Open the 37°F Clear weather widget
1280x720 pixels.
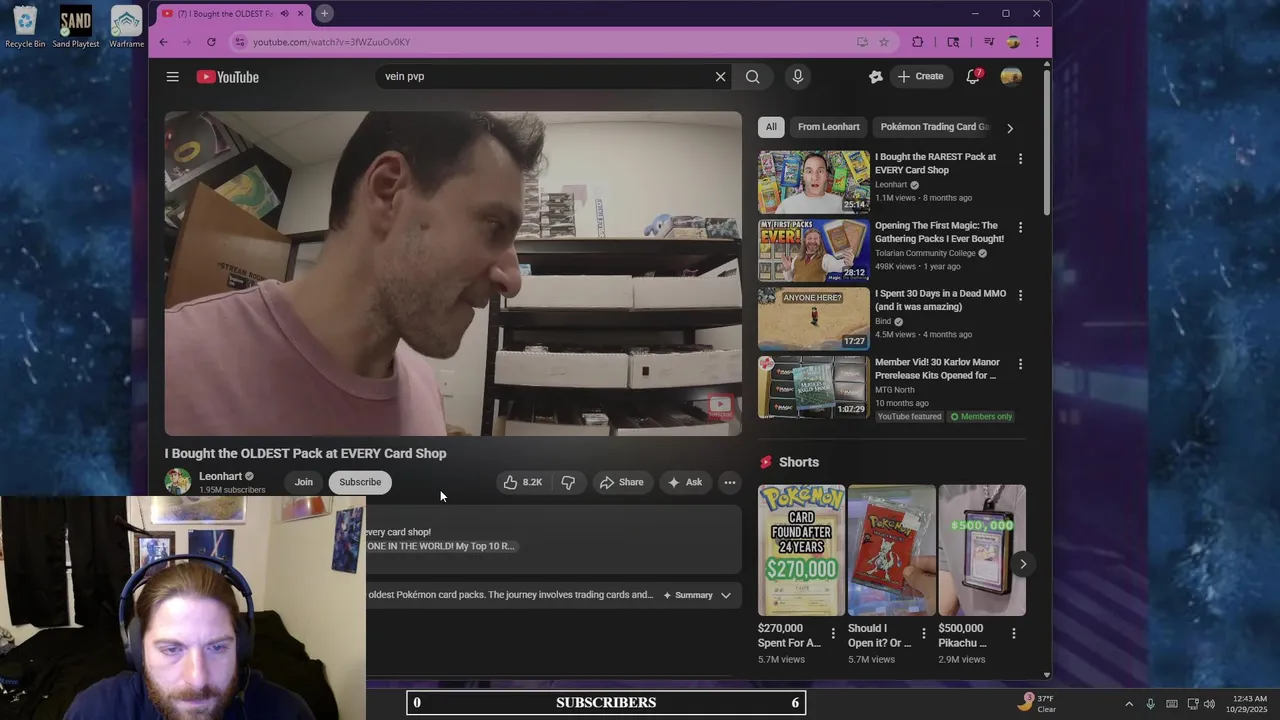pyautogui.click(x=1036, y=703)
